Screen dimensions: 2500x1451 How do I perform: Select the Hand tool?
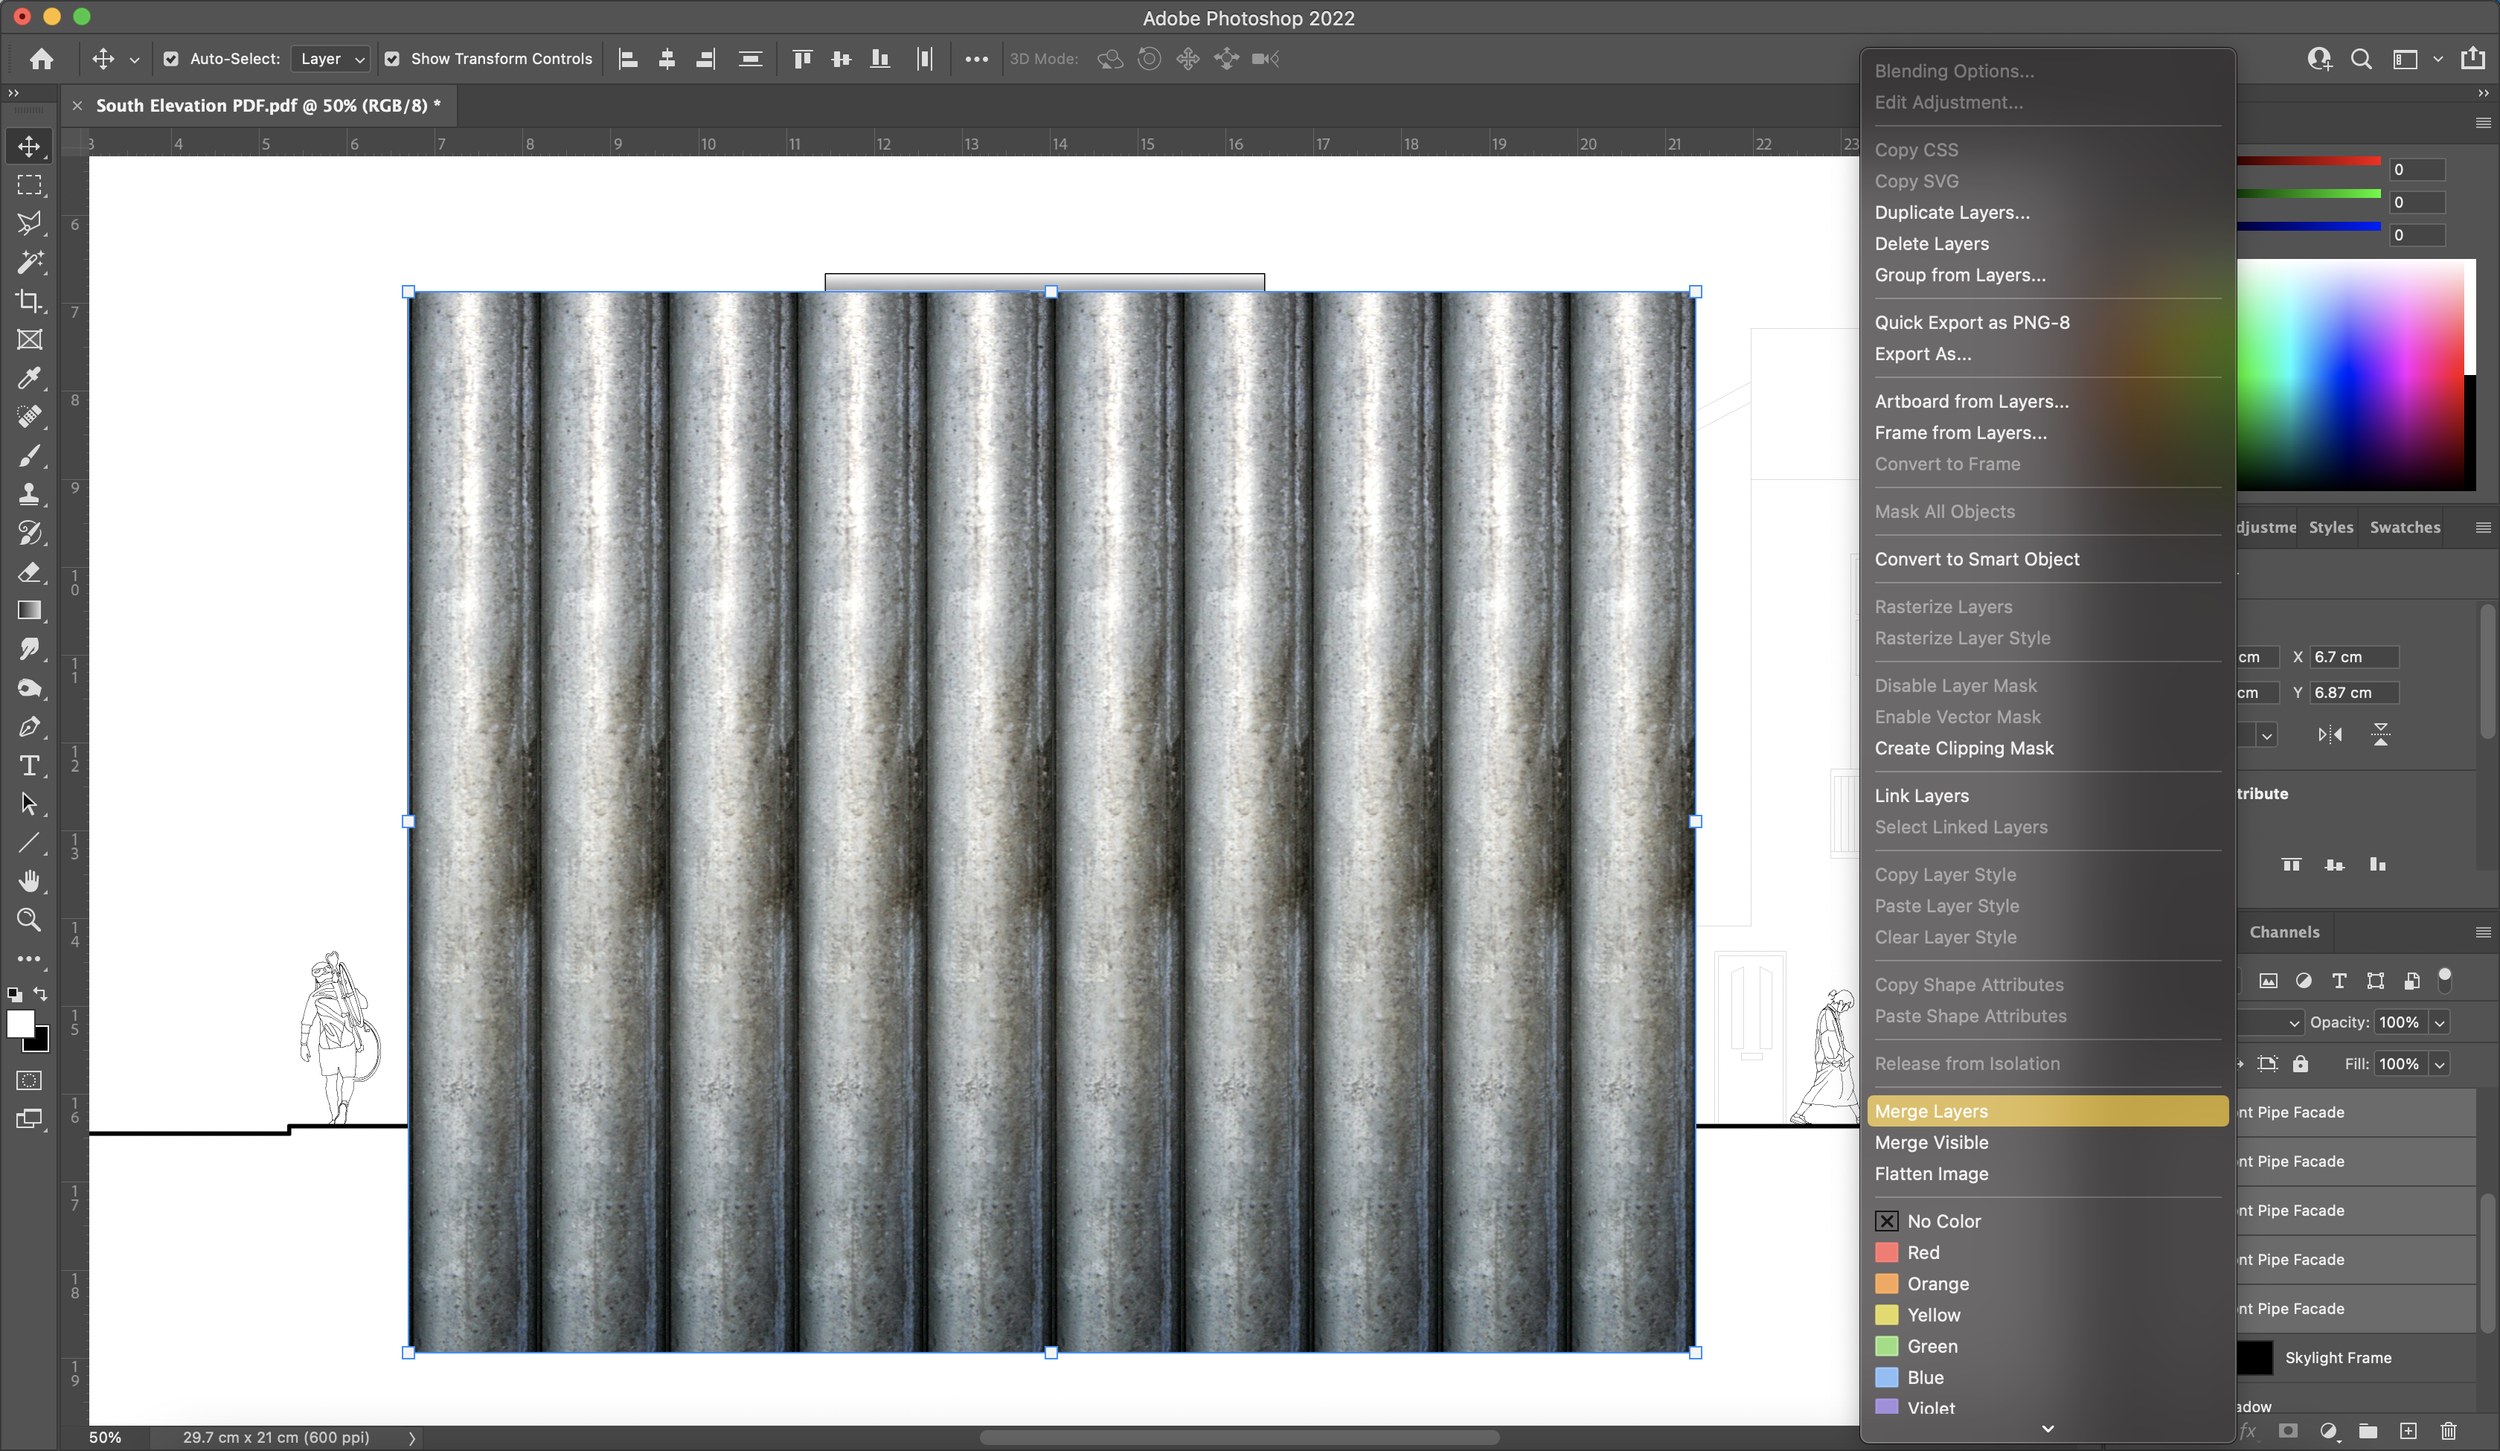pos(29,881)
